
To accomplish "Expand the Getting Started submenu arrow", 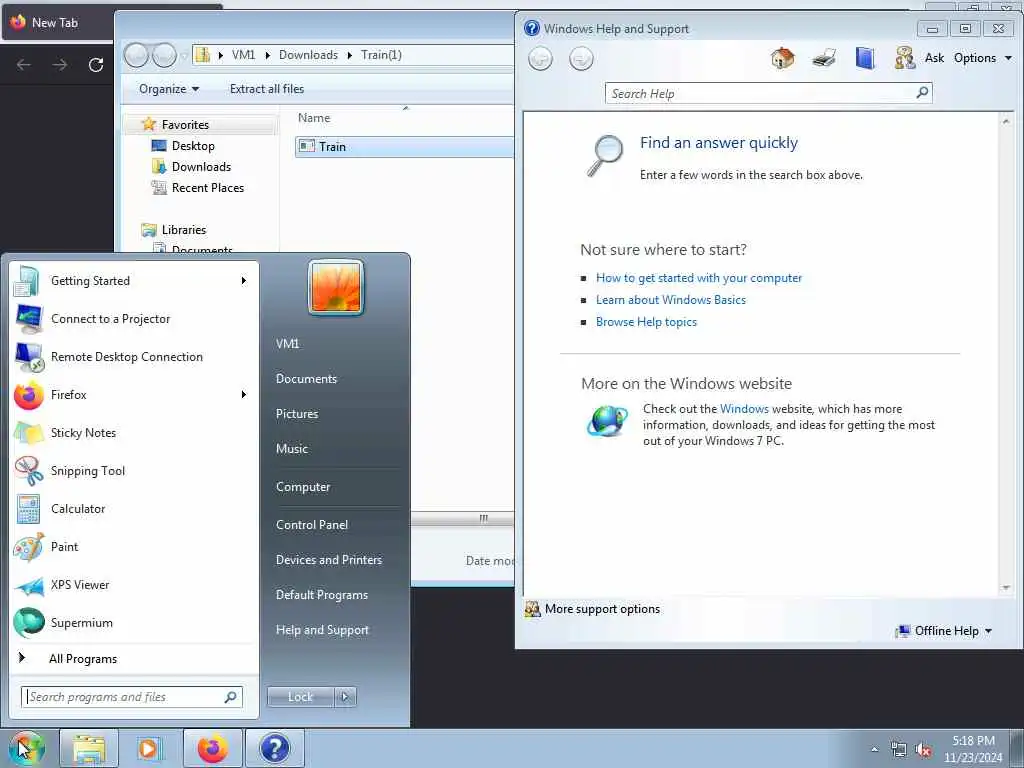I will (x=244, y=281).
